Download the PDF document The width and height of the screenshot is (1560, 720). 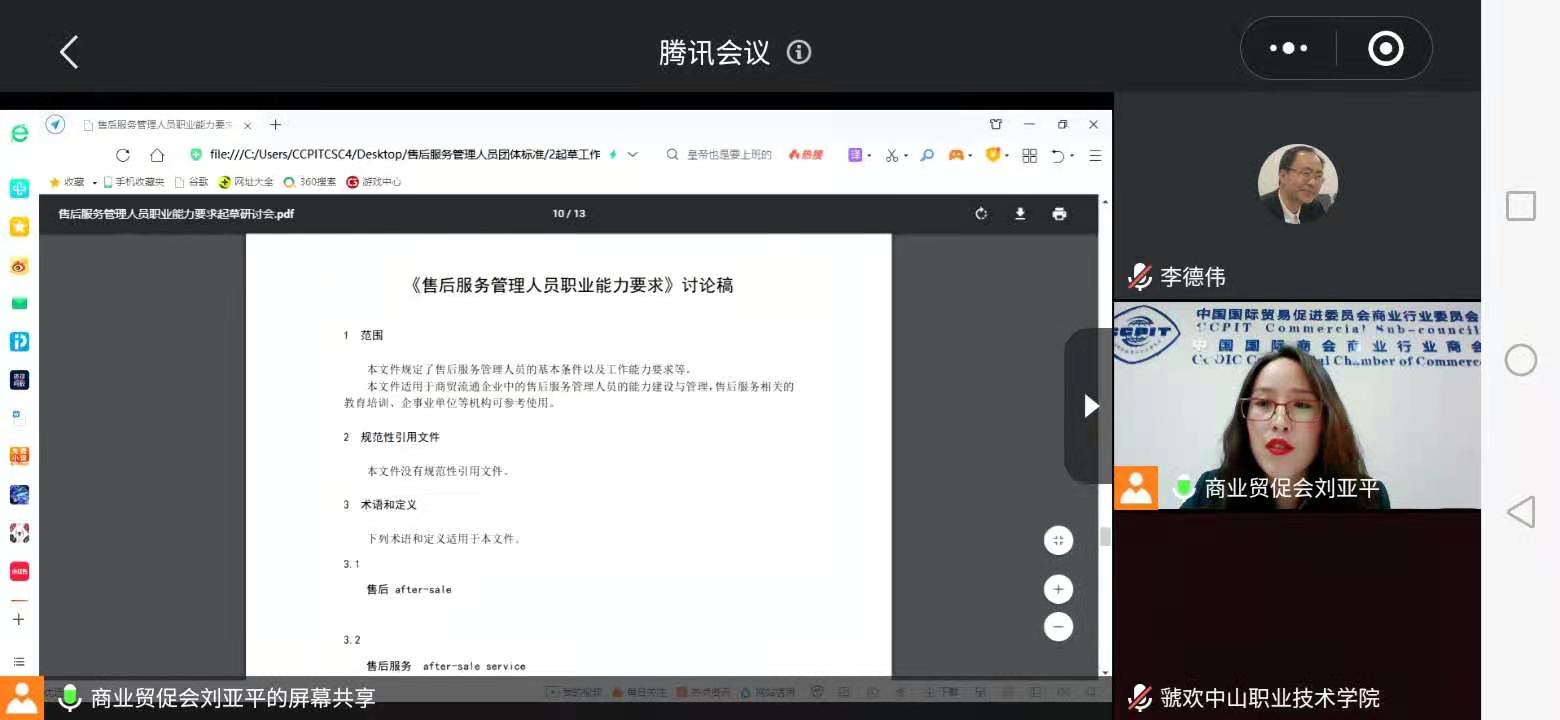coord(1020,214)
